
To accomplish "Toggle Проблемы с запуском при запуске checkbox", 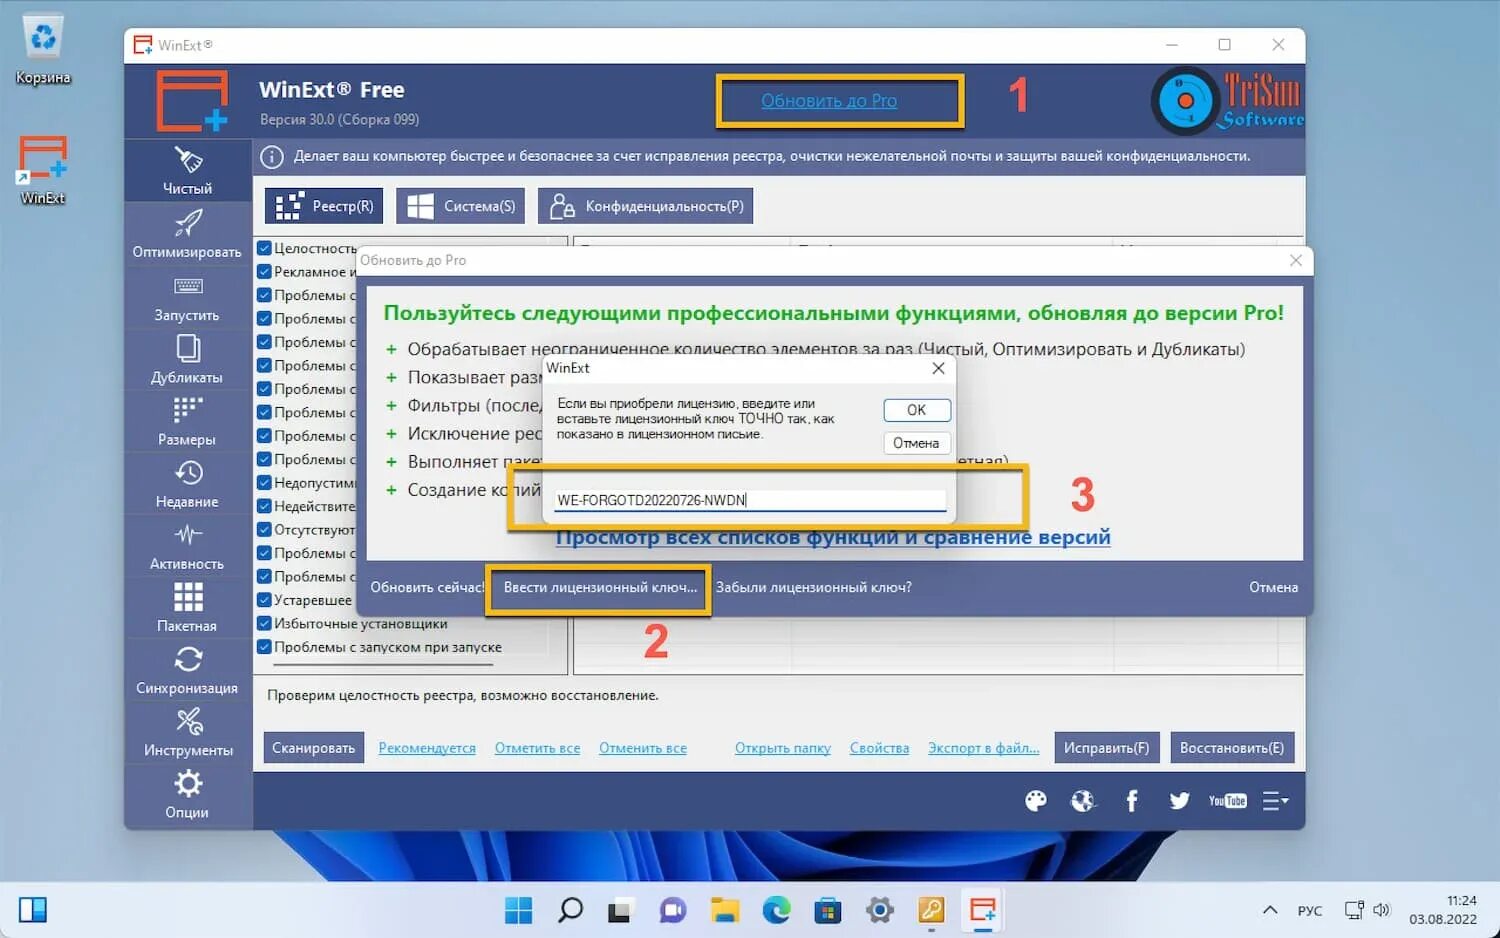I will pos(264,647).
